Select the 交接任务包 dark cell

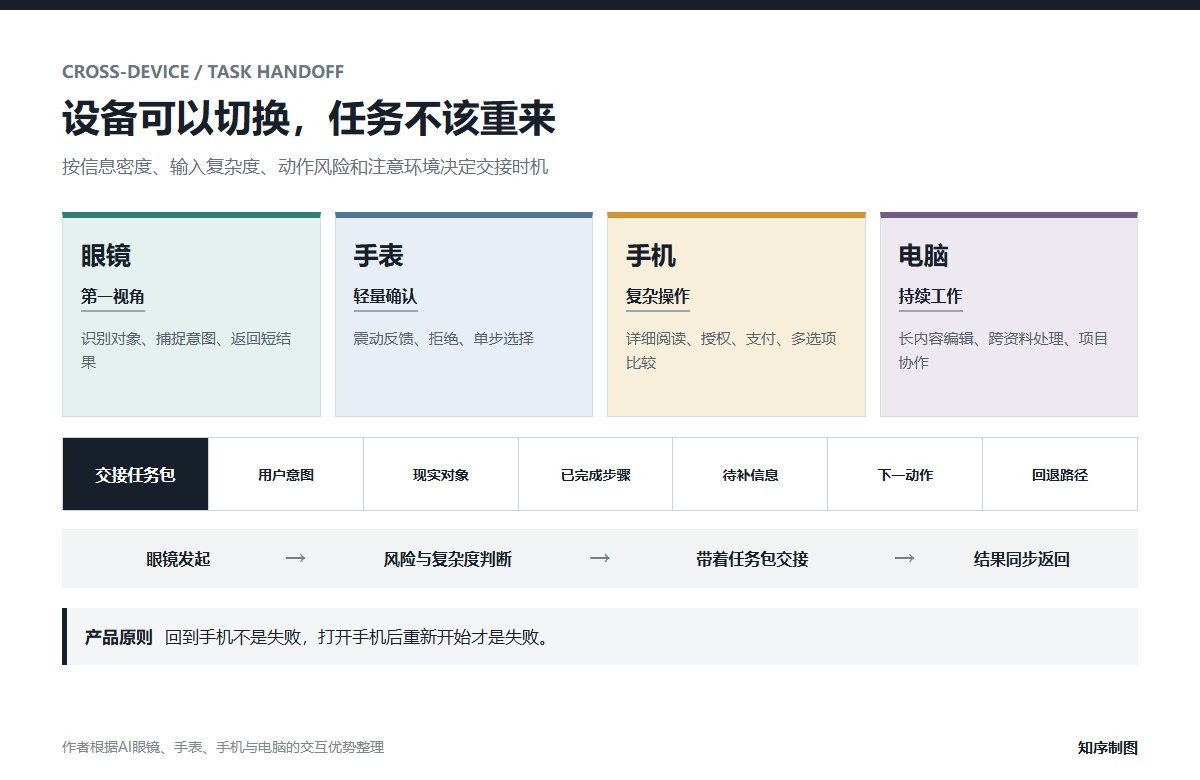coord(136,474)
